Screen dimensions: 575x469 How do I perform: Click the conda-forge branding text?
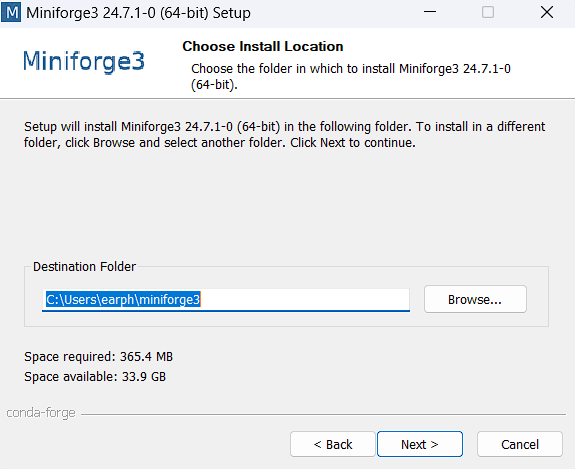[x=41, y=413]
